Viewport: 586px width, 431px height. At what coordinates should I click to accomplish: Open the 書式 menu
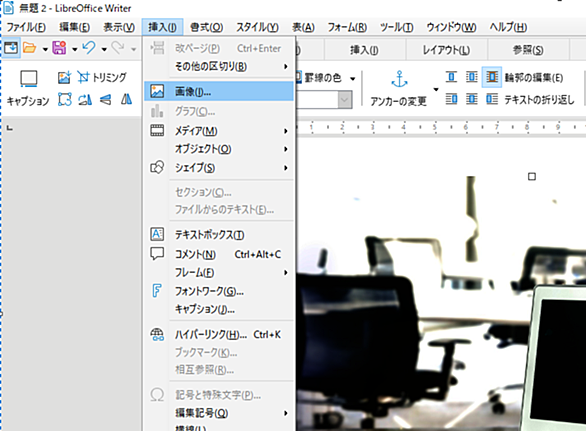(x=206, y=27)
